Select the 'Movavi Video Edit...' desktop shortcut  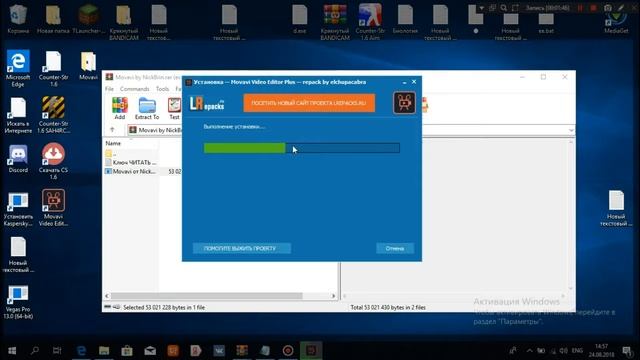53,208
